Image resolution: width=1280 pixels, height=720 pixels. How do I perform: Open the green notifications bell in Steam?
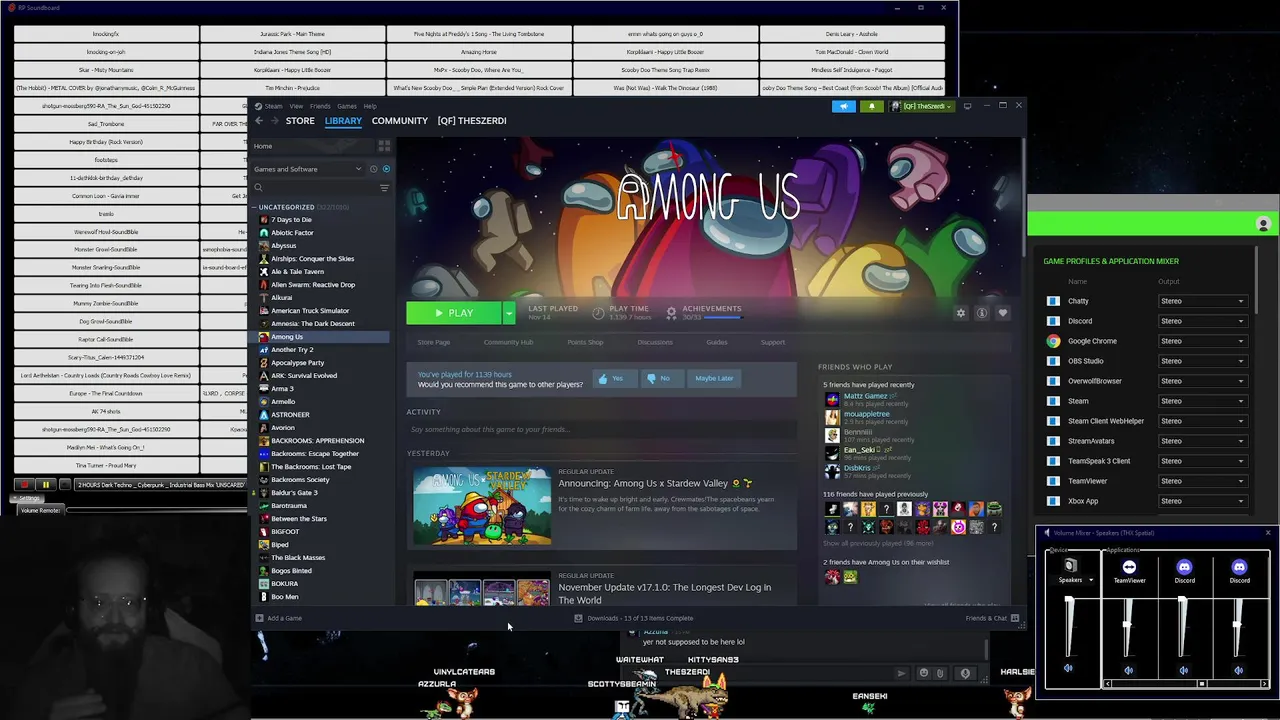871,106
